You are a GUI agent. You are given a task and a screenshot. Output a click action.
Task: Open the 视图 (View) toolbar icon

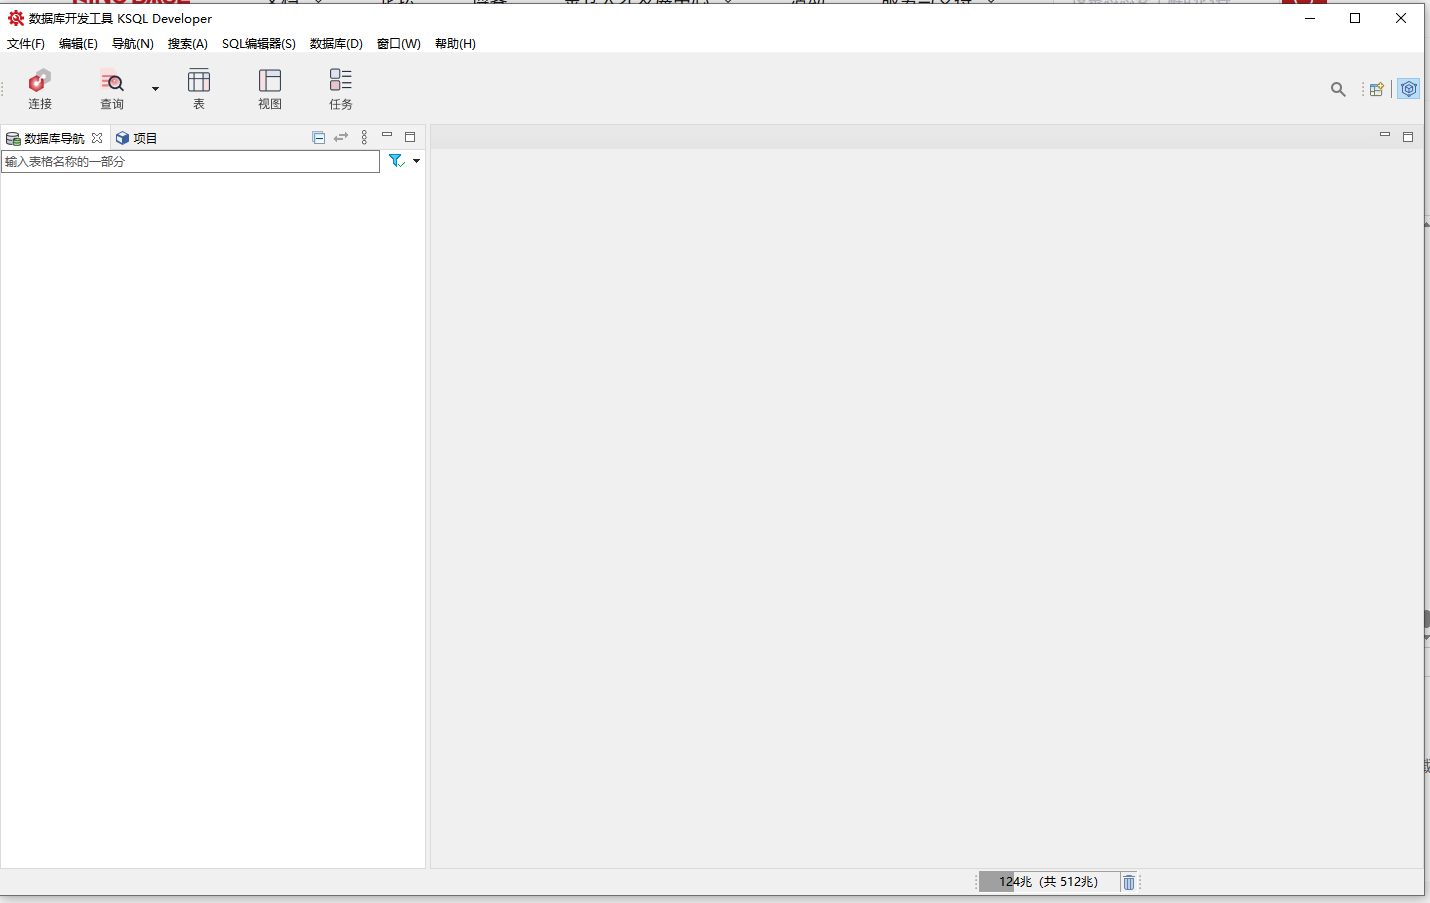270,88
